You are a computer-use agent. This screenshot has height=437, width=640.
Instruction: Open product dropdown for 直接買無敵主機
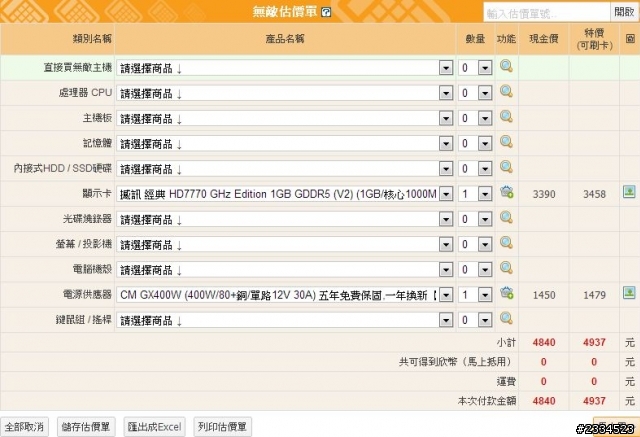coord(285,68)
